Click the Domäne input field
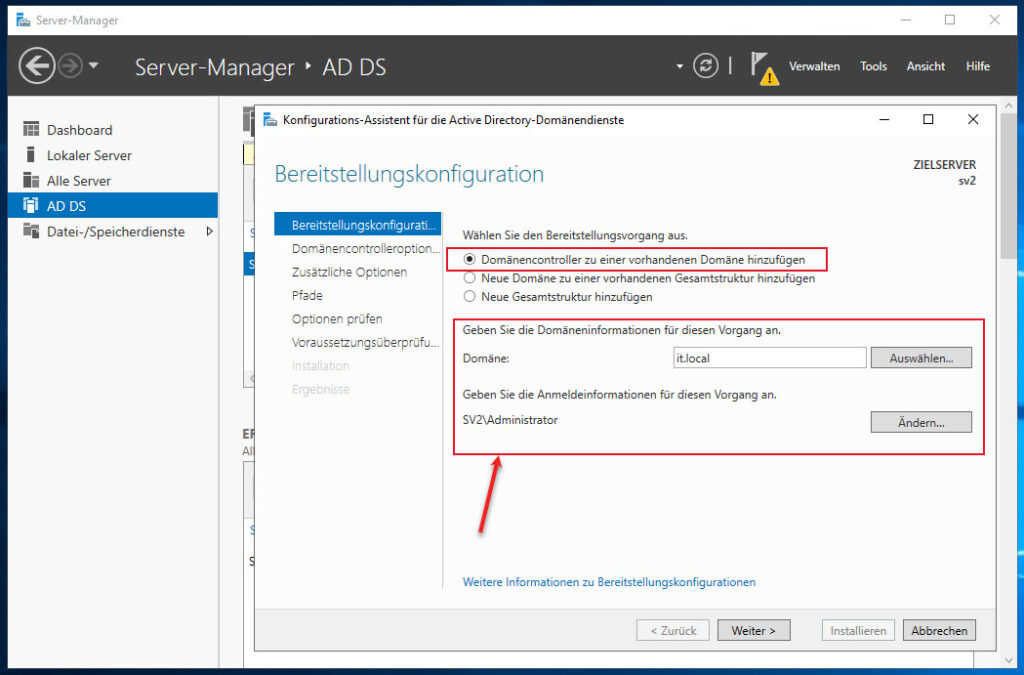This screenshot has height=675, width=1024. pos(769,358)
